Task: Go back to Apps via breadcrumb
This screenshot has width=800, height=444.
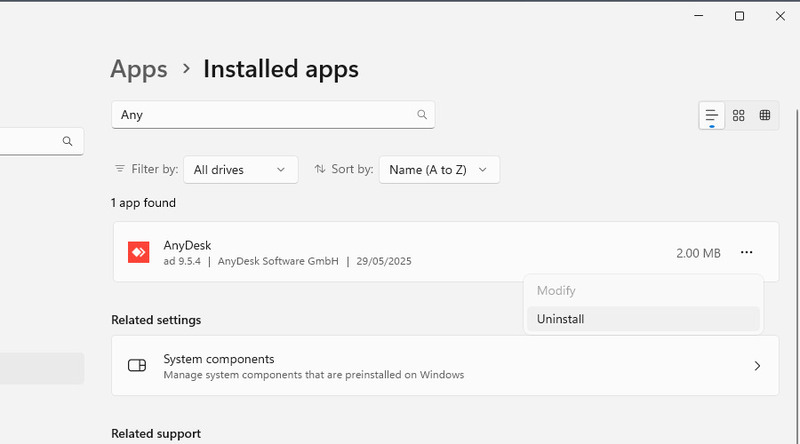Action: pos(139,69)
